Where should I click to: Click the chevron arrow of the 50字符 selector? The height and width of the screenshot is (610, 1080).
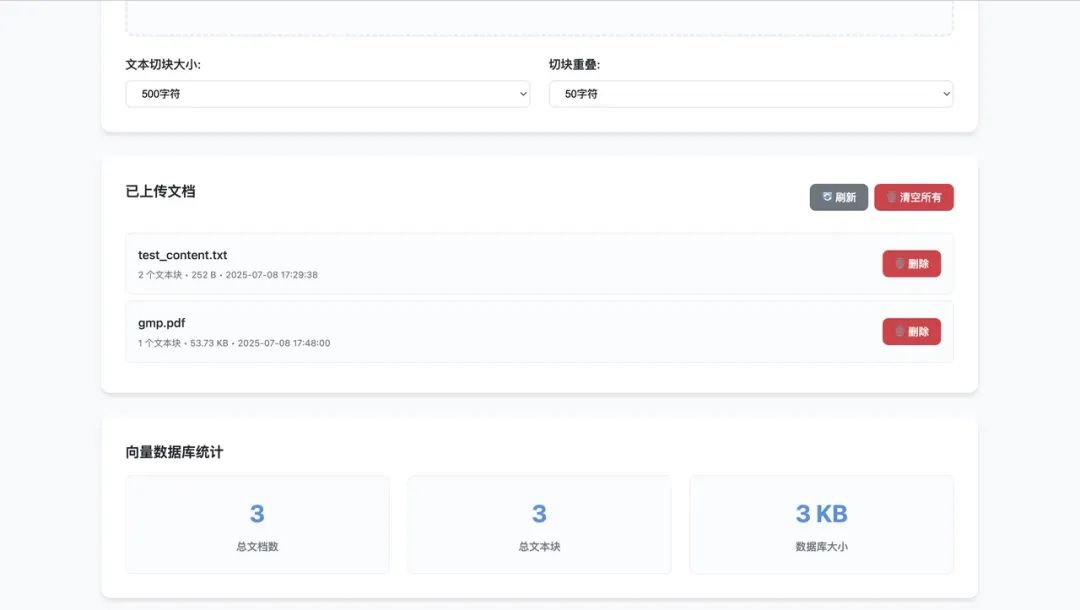944,93
